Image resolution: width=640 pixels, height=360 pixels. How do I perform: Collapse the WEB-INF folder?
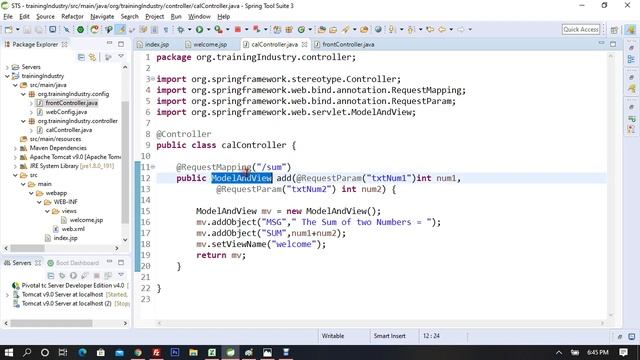pos(40,202)
